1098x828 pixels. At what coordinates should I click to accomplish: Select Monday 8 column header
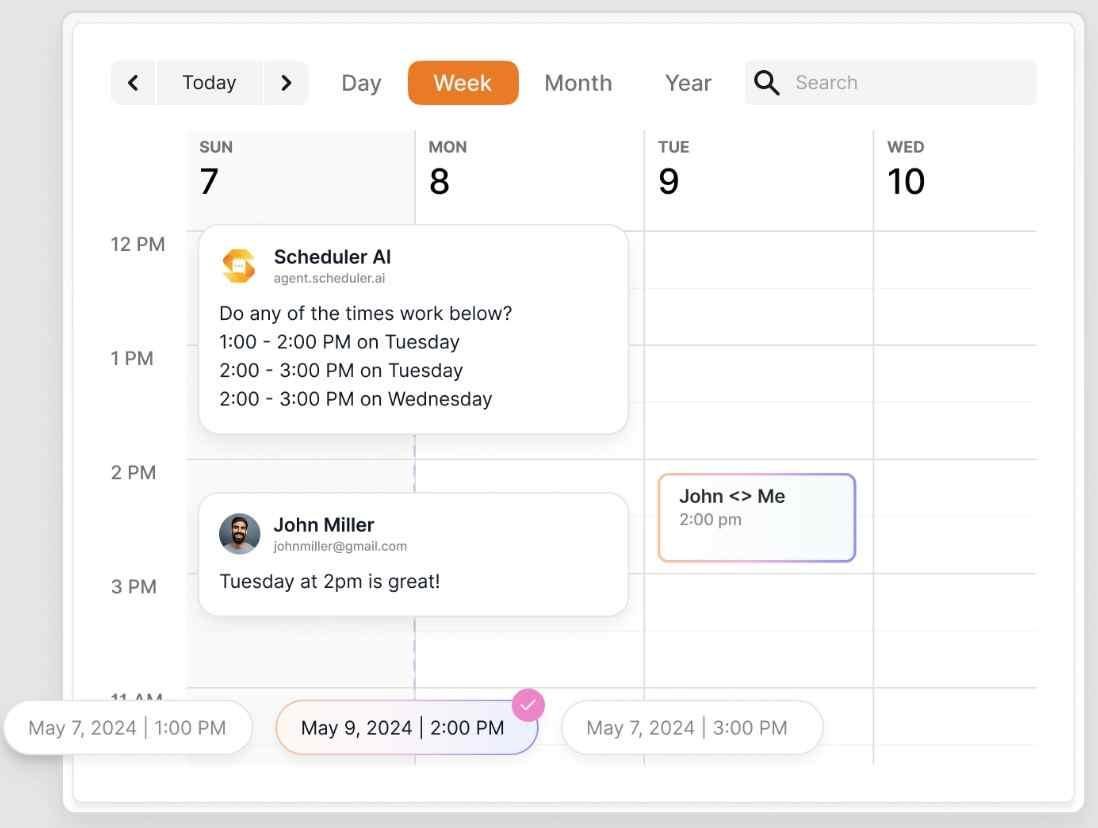pos(440,170)
